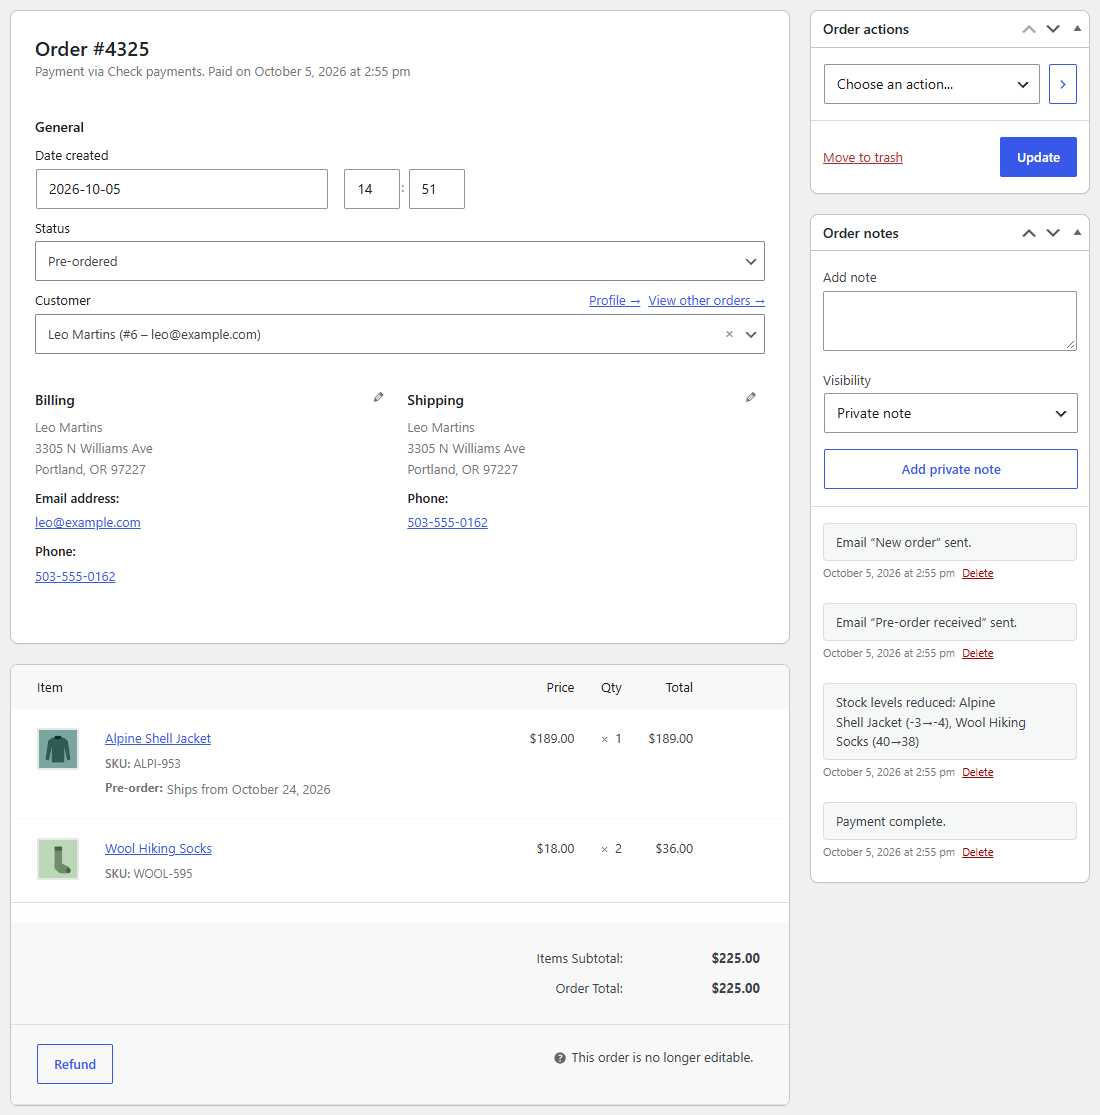Move Order notes panel up
1100x1115 pixels.
coord(1028,233)
